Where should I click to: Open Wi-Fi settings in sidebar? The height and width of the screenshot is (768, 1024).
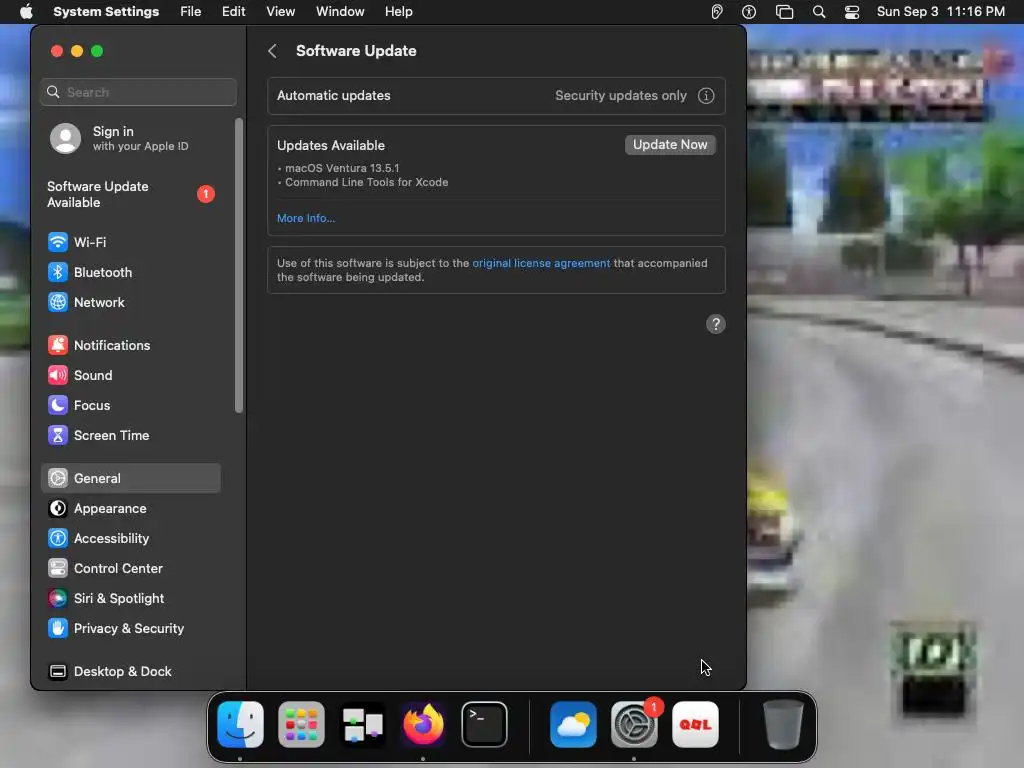[131, 242]
